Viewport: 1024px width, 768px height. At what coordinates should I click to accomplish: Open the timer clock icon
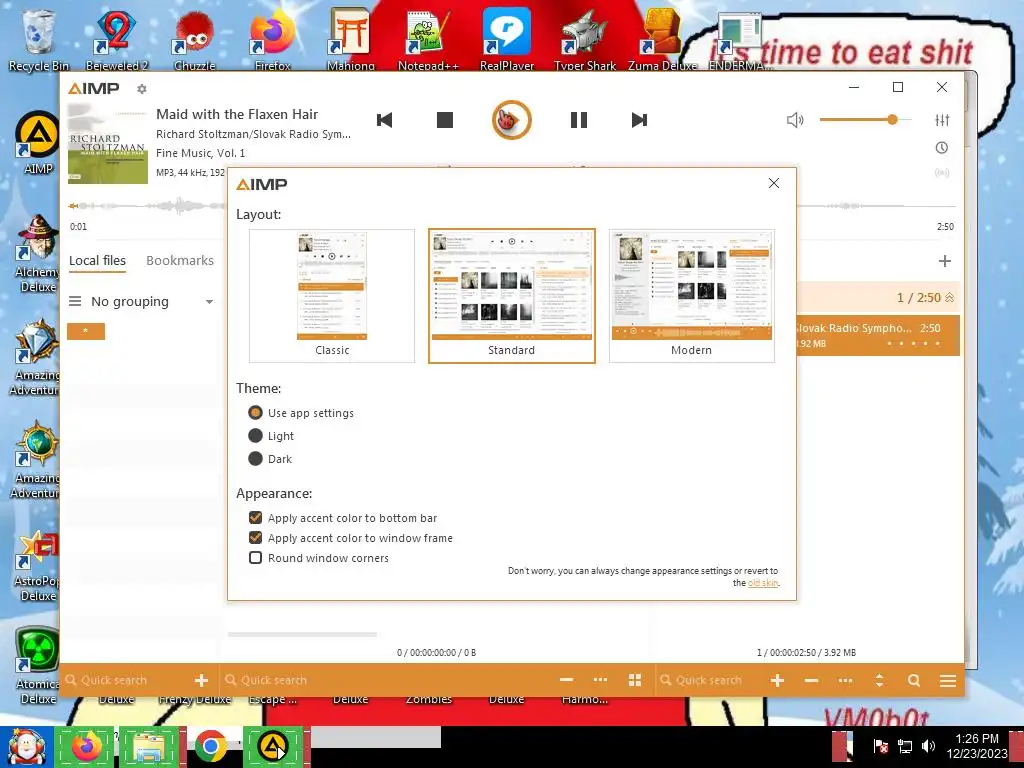tap(942, 148)
